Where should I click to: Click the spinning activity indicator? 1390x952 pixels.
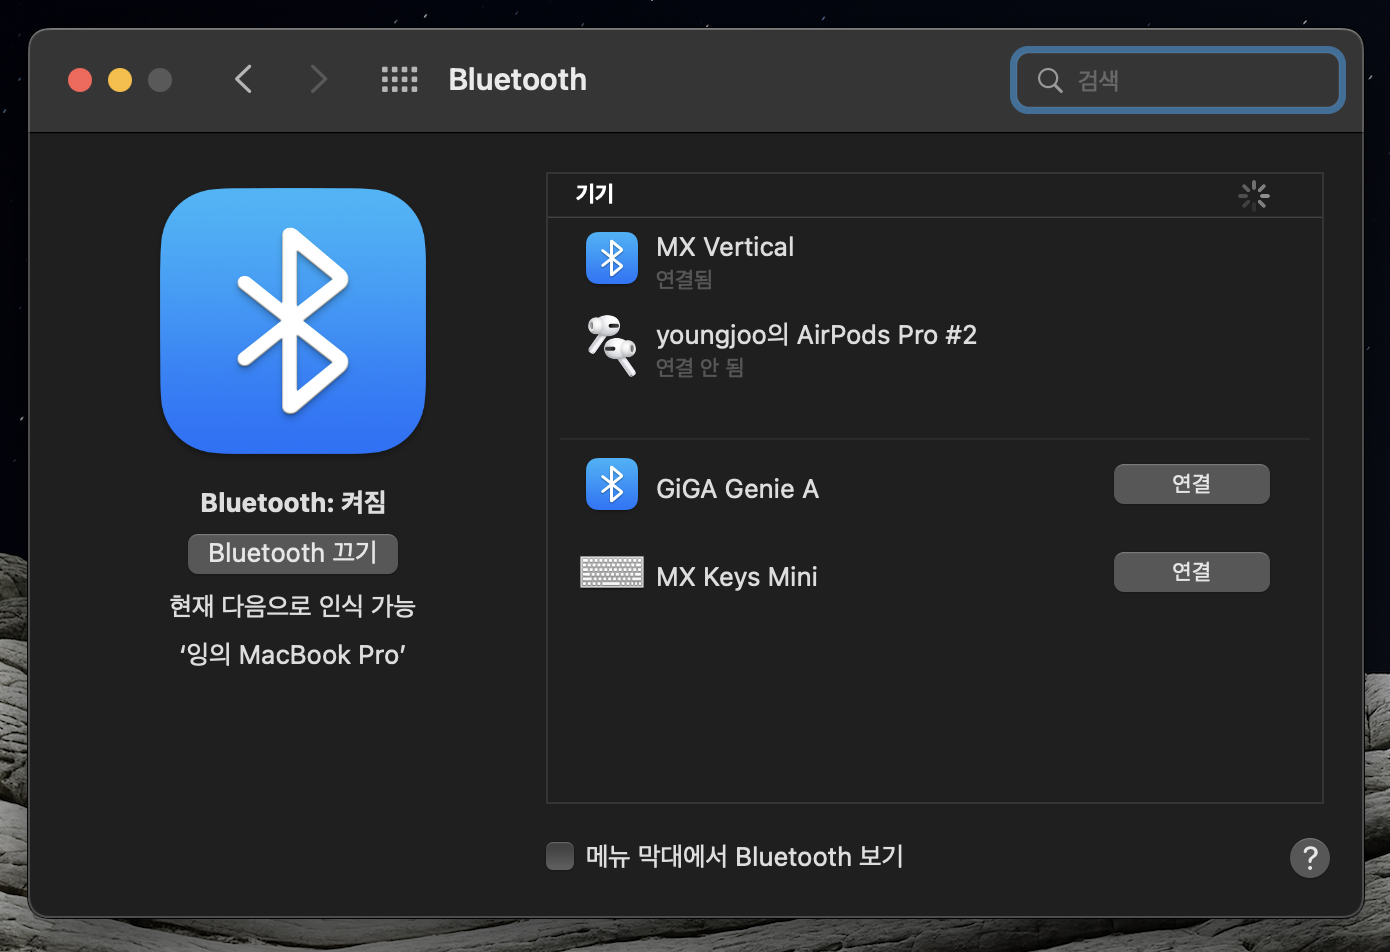point(1254,196)
